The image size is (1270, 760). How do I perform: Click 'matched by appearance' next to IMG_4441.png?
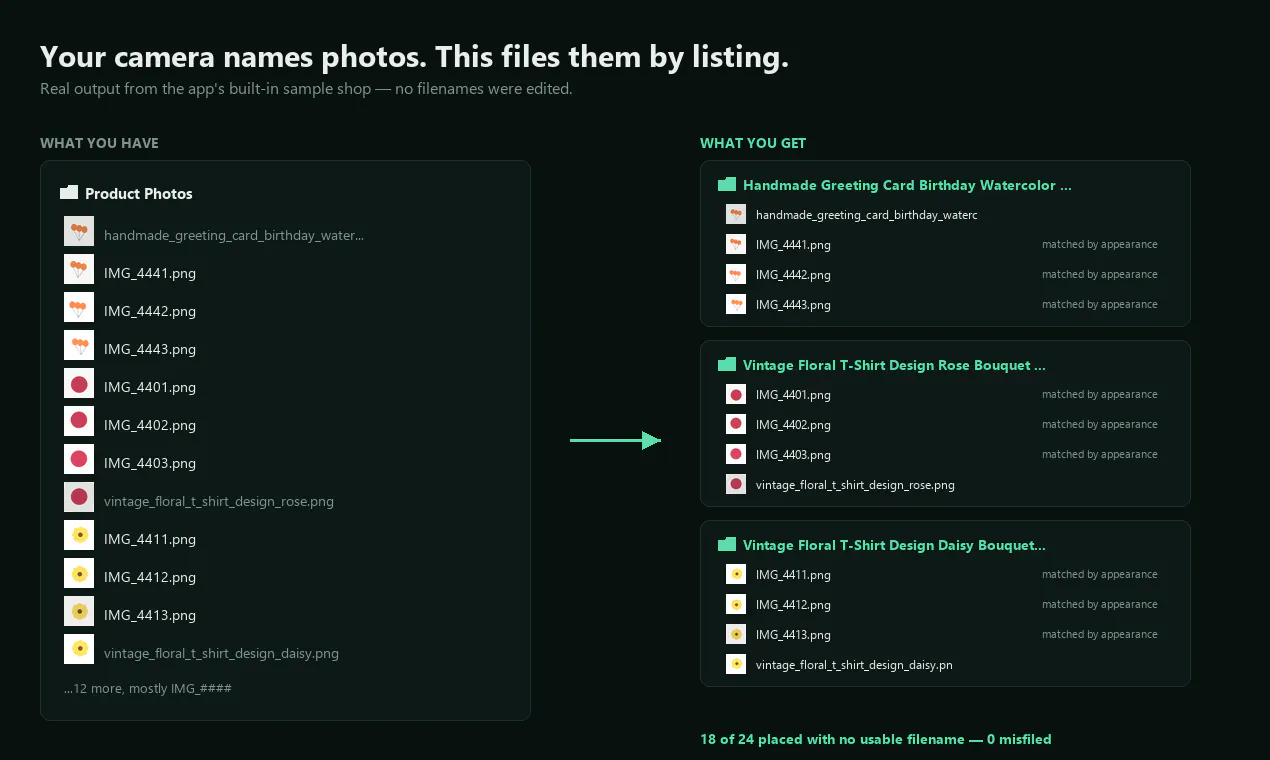point(1100,244)
